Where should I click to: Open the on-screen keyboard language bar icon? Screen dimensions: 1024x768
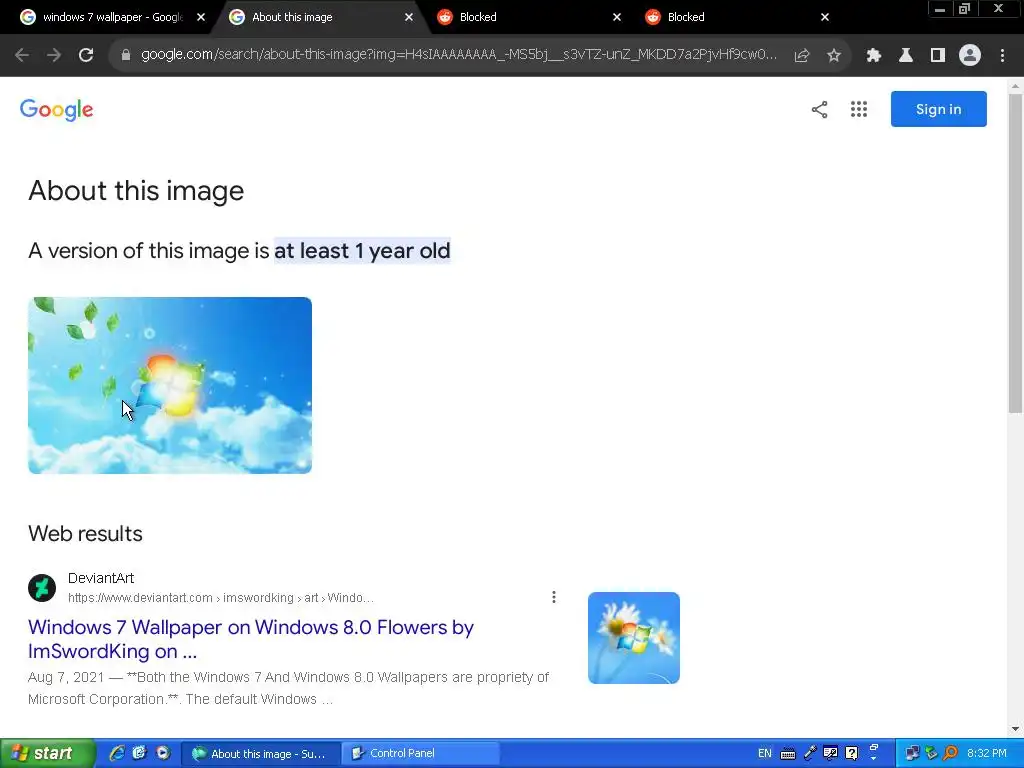(x=788, y=754)
